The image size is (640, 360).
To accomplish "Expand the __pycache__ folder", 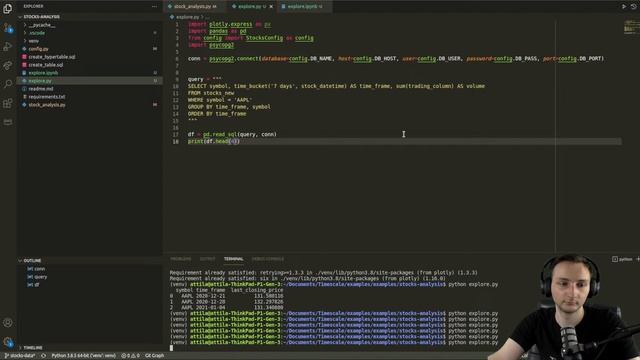I will [x=89, y=25].
